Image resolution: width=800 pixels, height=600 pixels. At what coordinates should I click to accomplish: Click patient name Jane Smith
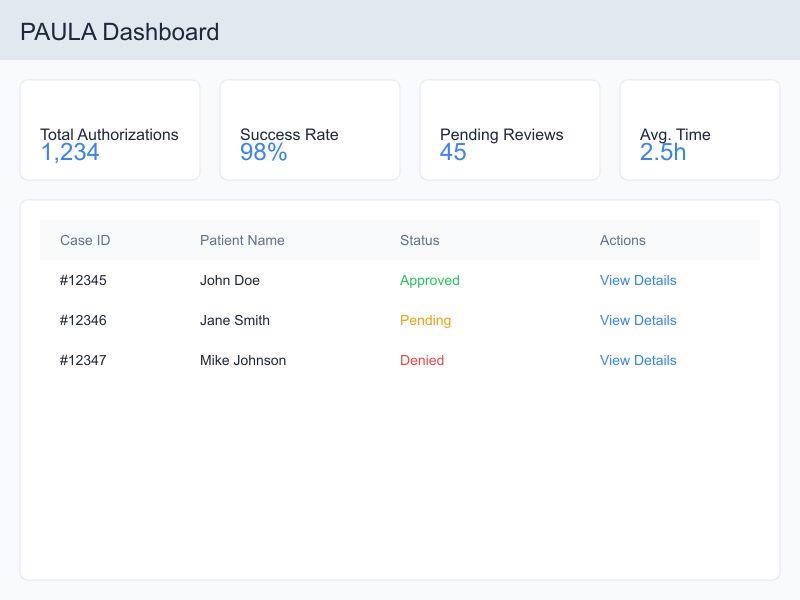[235, 320]
